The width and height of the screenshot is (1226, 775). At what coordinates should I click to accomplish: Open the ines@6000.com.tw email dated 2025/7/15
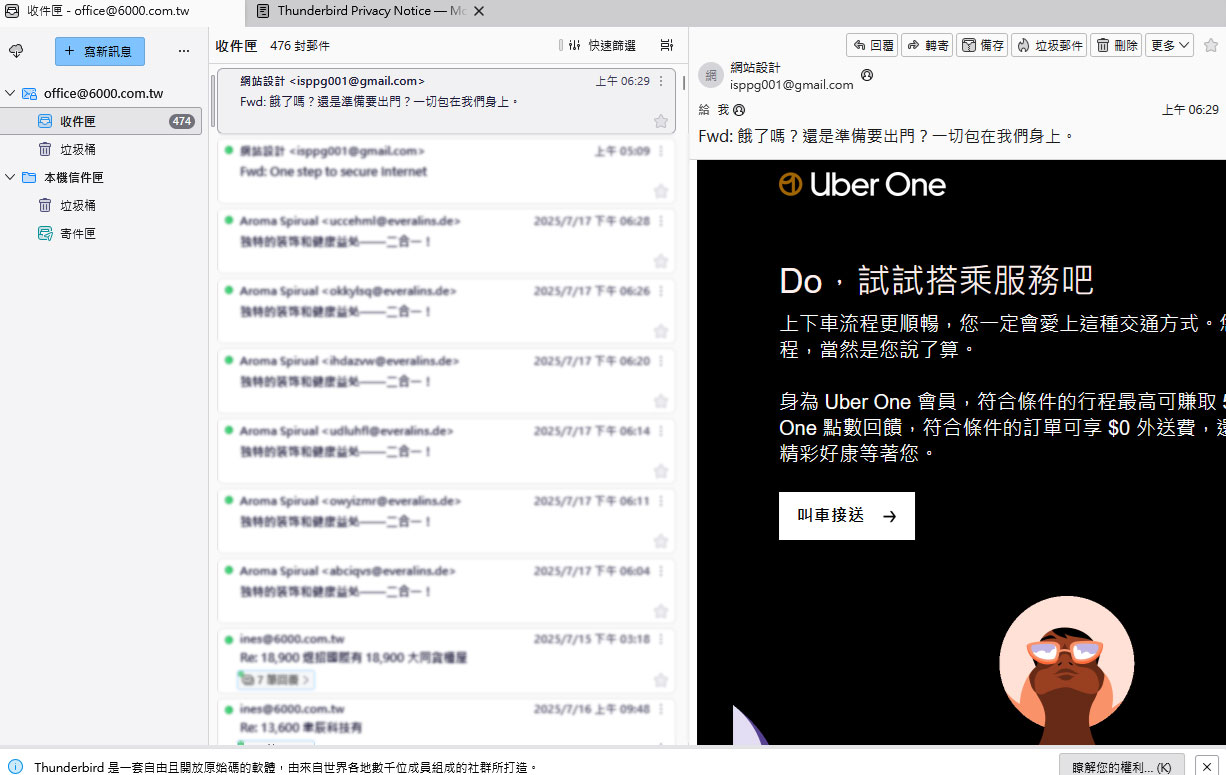point(446,661)
